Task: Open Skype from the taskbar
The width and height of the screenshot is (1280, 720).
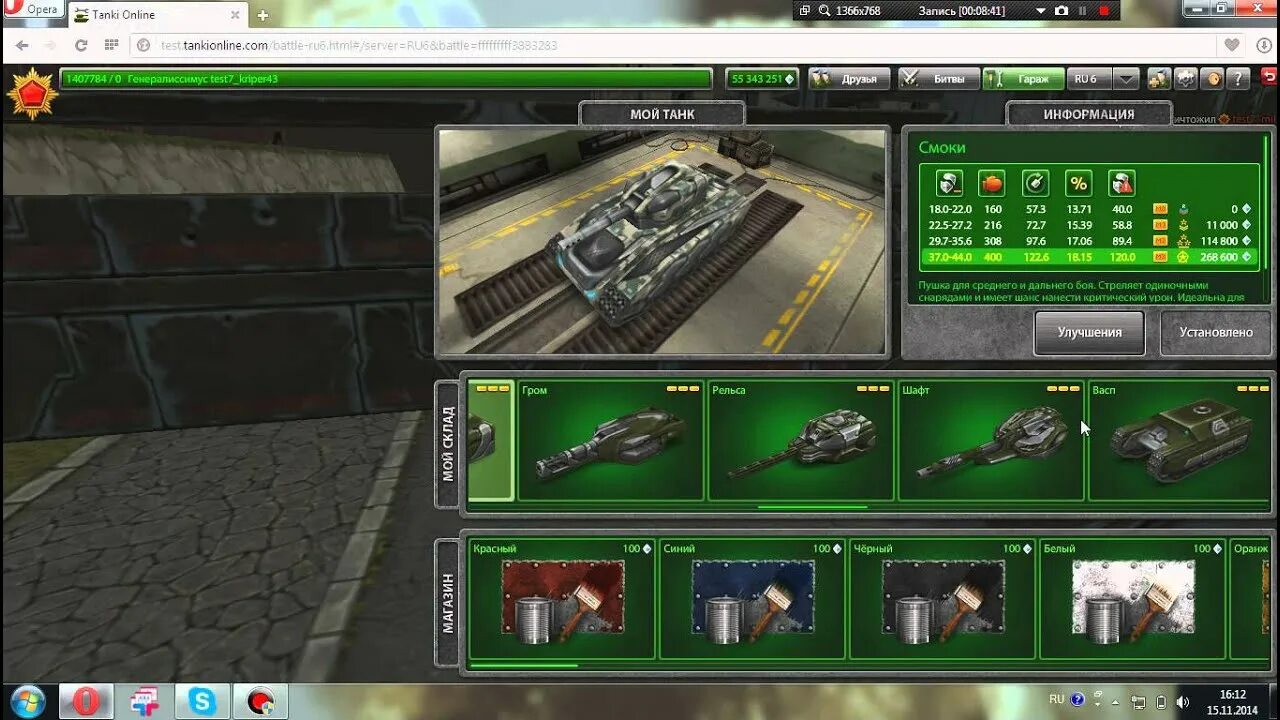Action: (203, 701)
